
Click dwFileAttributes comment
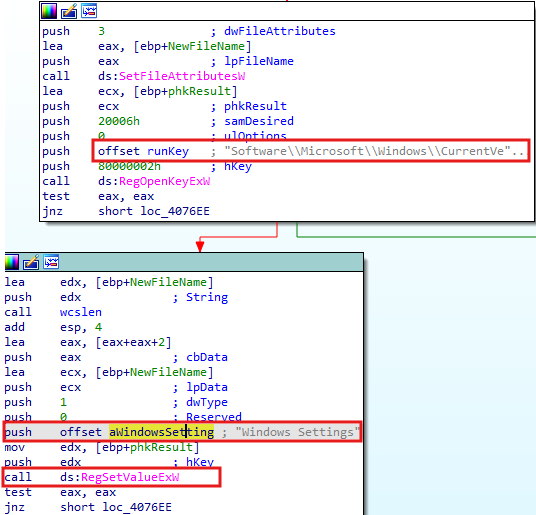click(x=280, y=31)
